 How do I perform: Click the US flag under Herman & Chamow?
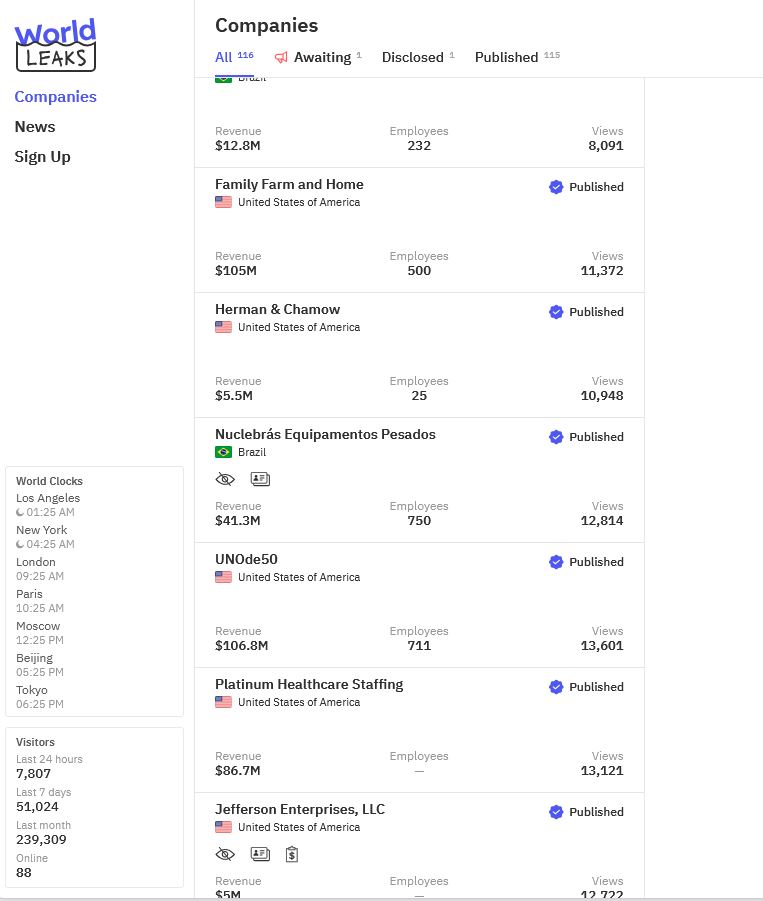(223, 327)
